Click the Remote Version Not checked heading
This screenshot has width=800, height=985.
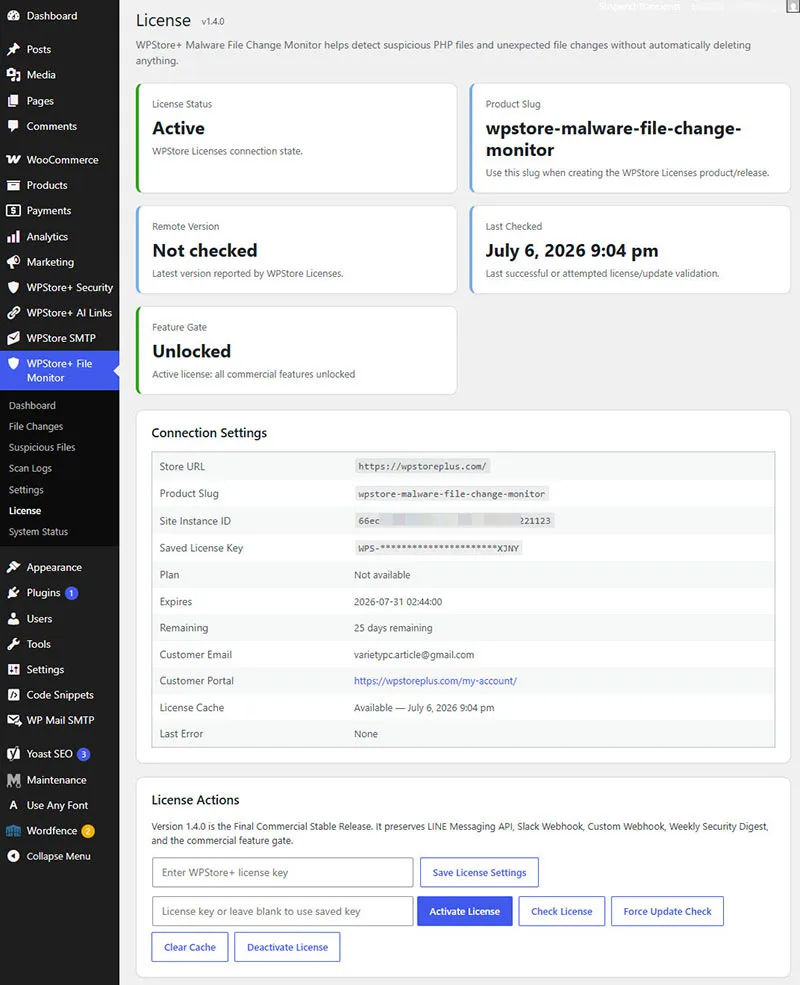coord(205,251)
